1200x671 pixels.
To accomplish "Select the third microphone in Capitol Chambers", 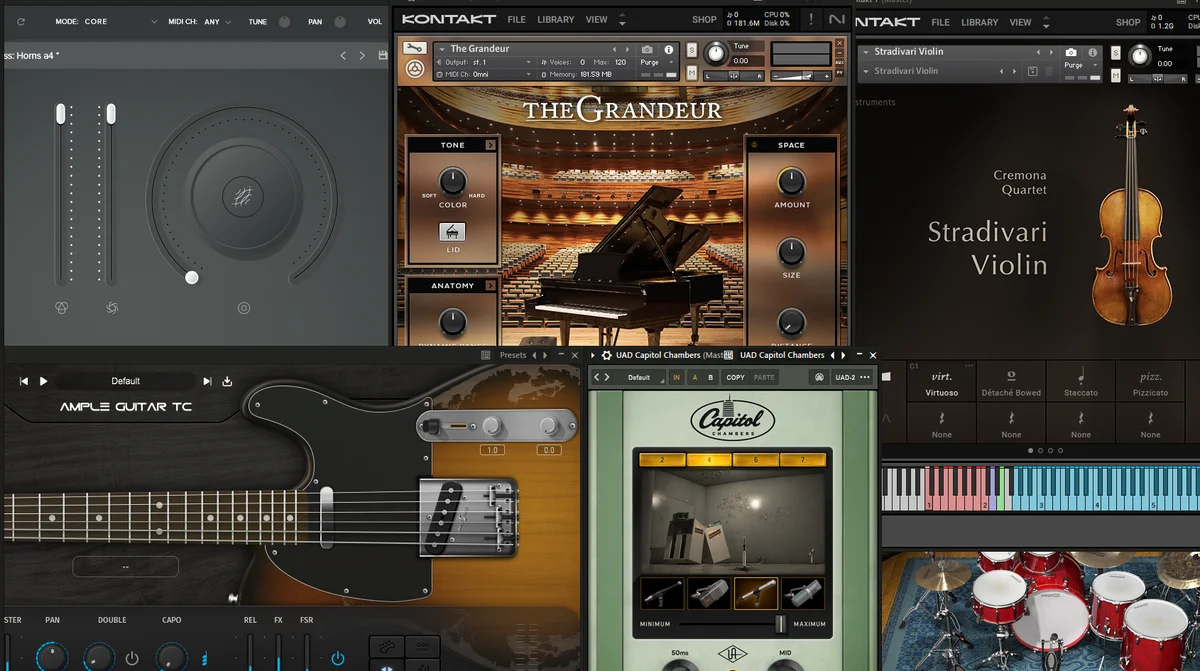I will 755,593.
